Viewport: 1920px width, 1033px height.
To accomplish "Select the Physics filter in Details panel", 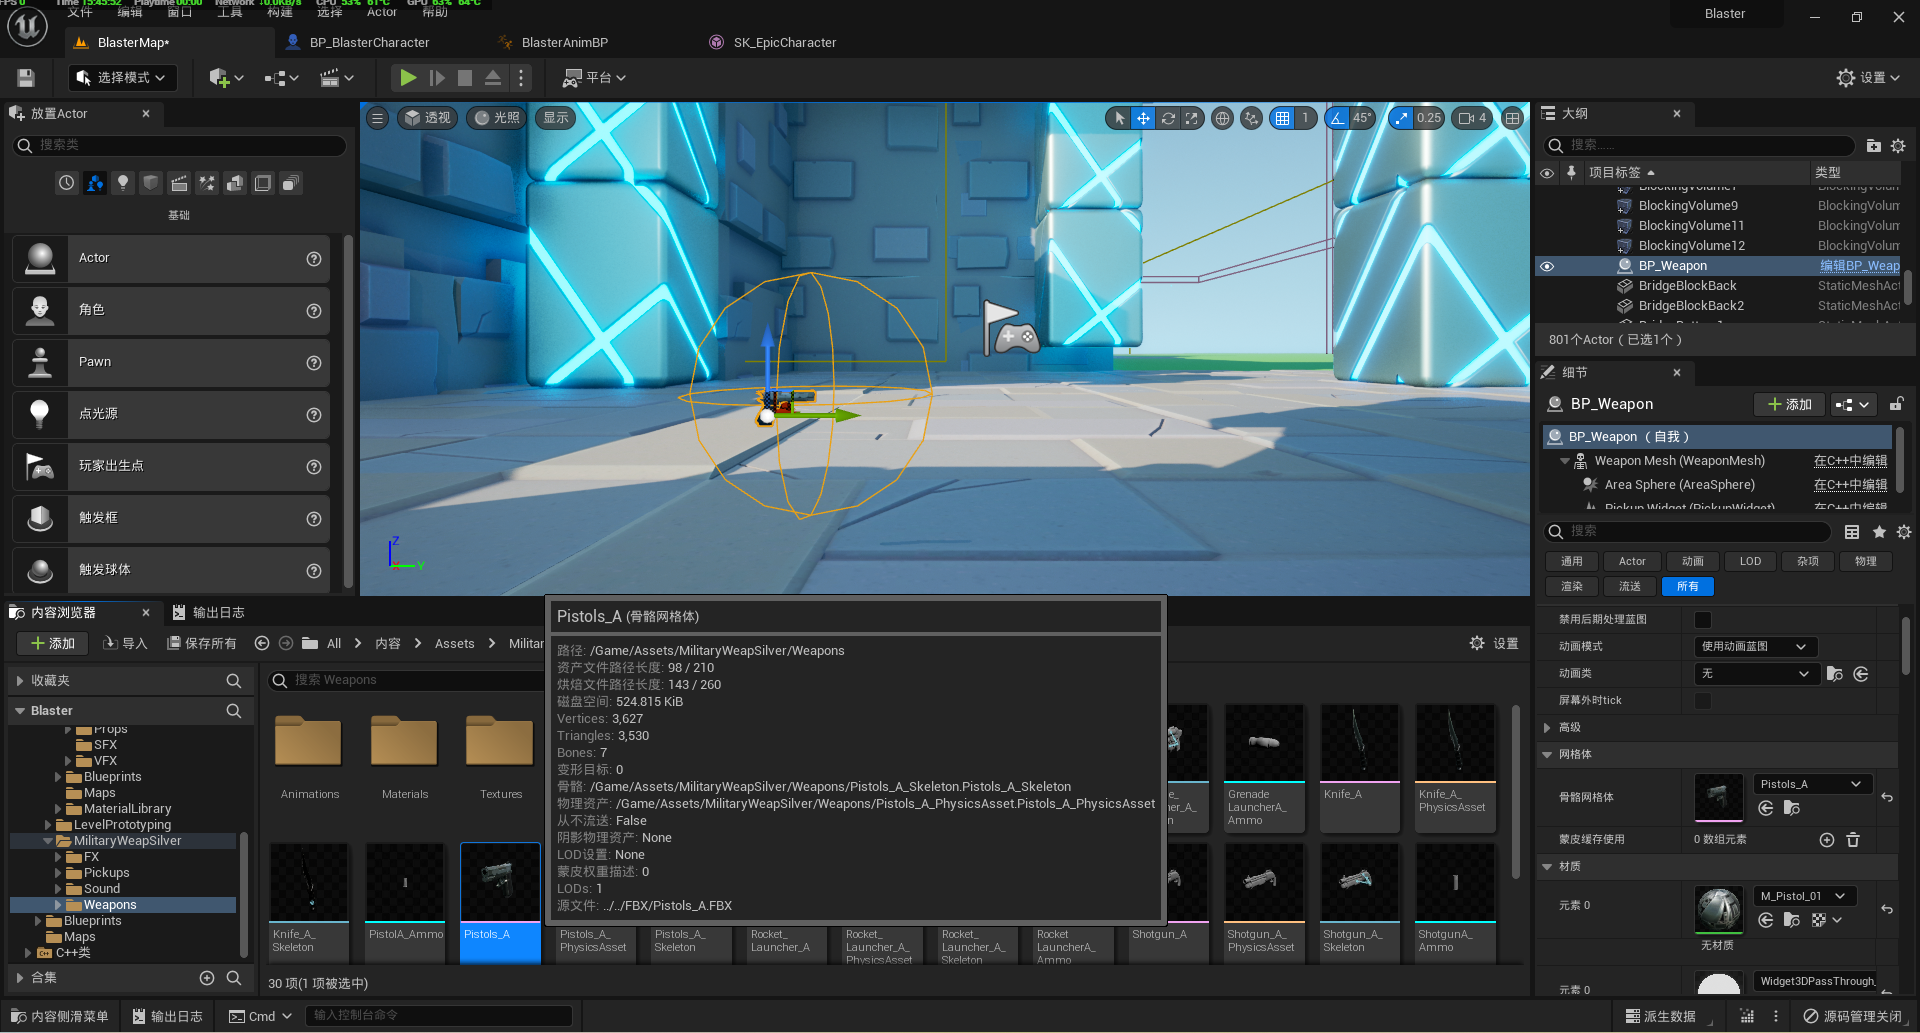I will (1866, 562).
